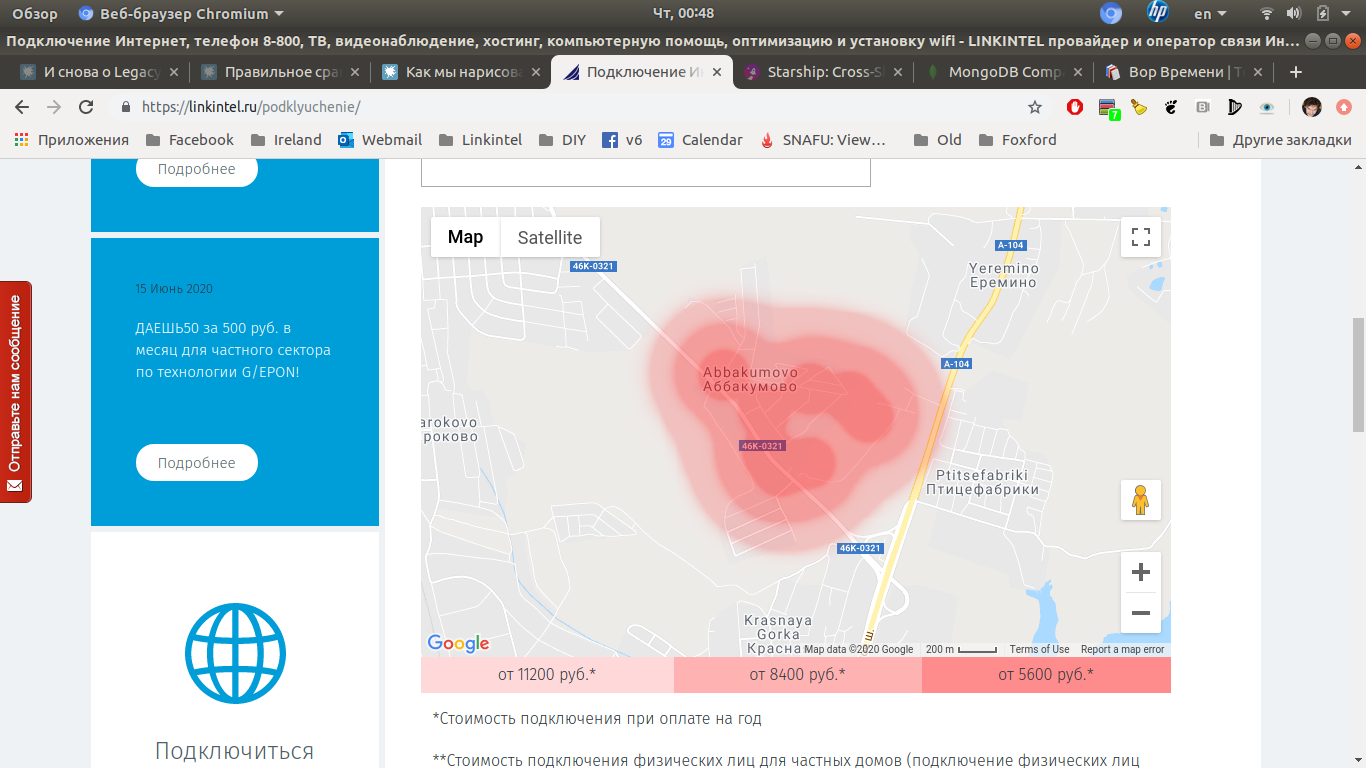Open the Приложения apps grid shortcut
Screen dimensions: 1366x768
[x=71, y=140]
